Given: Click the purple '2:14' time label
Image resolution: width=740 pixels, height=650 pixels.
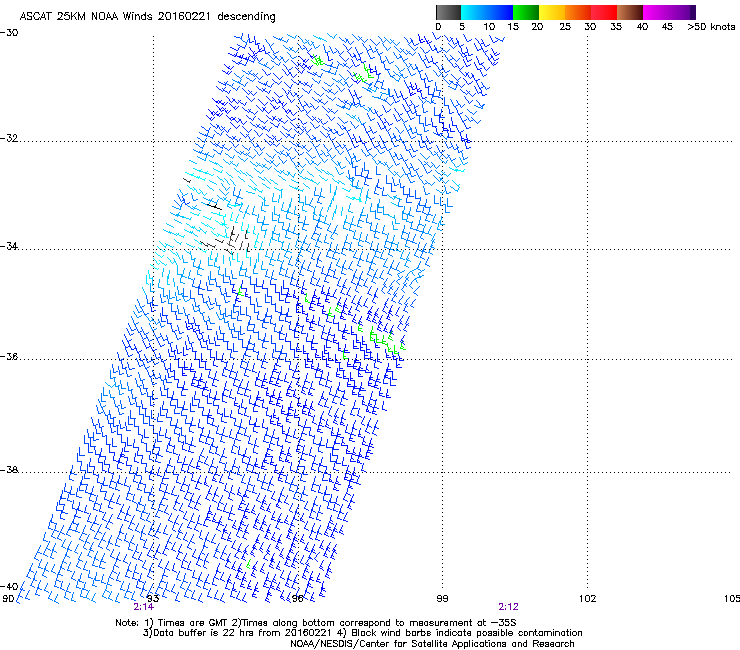Looking at the screenshot, I should [143, 607].
